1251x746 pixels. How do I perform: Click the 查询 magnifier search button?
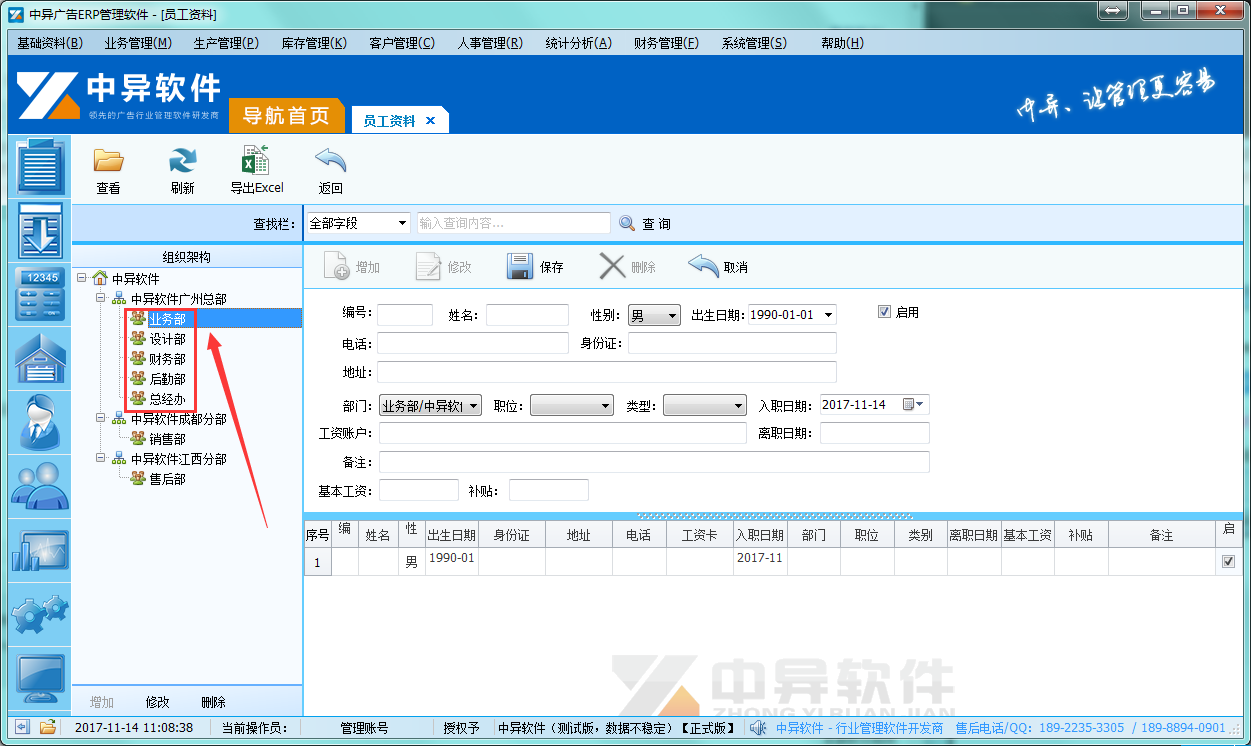[645, 224]
